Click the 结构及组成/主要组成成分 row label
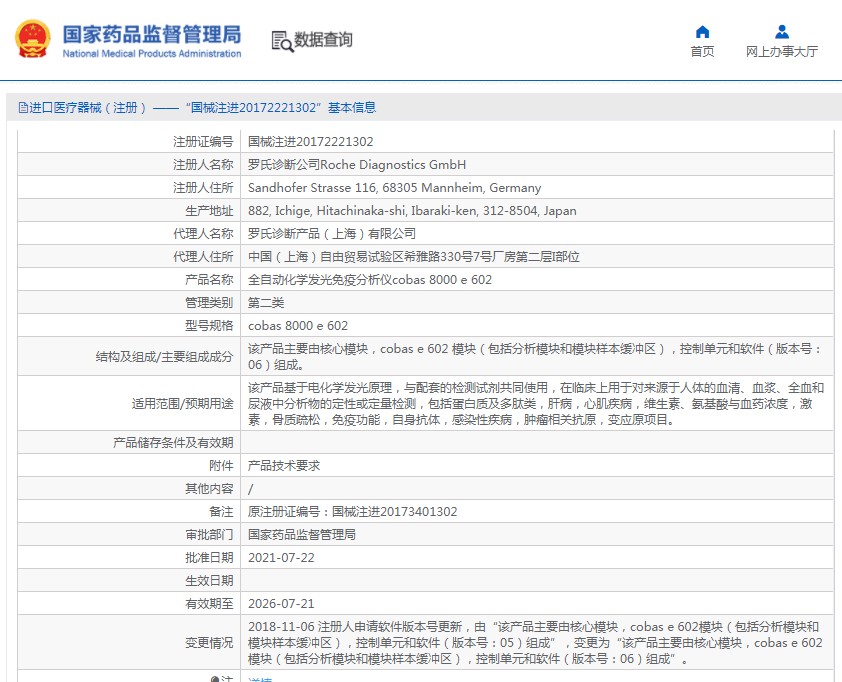This screenshot has height=682, width=842. click(164, 357)
